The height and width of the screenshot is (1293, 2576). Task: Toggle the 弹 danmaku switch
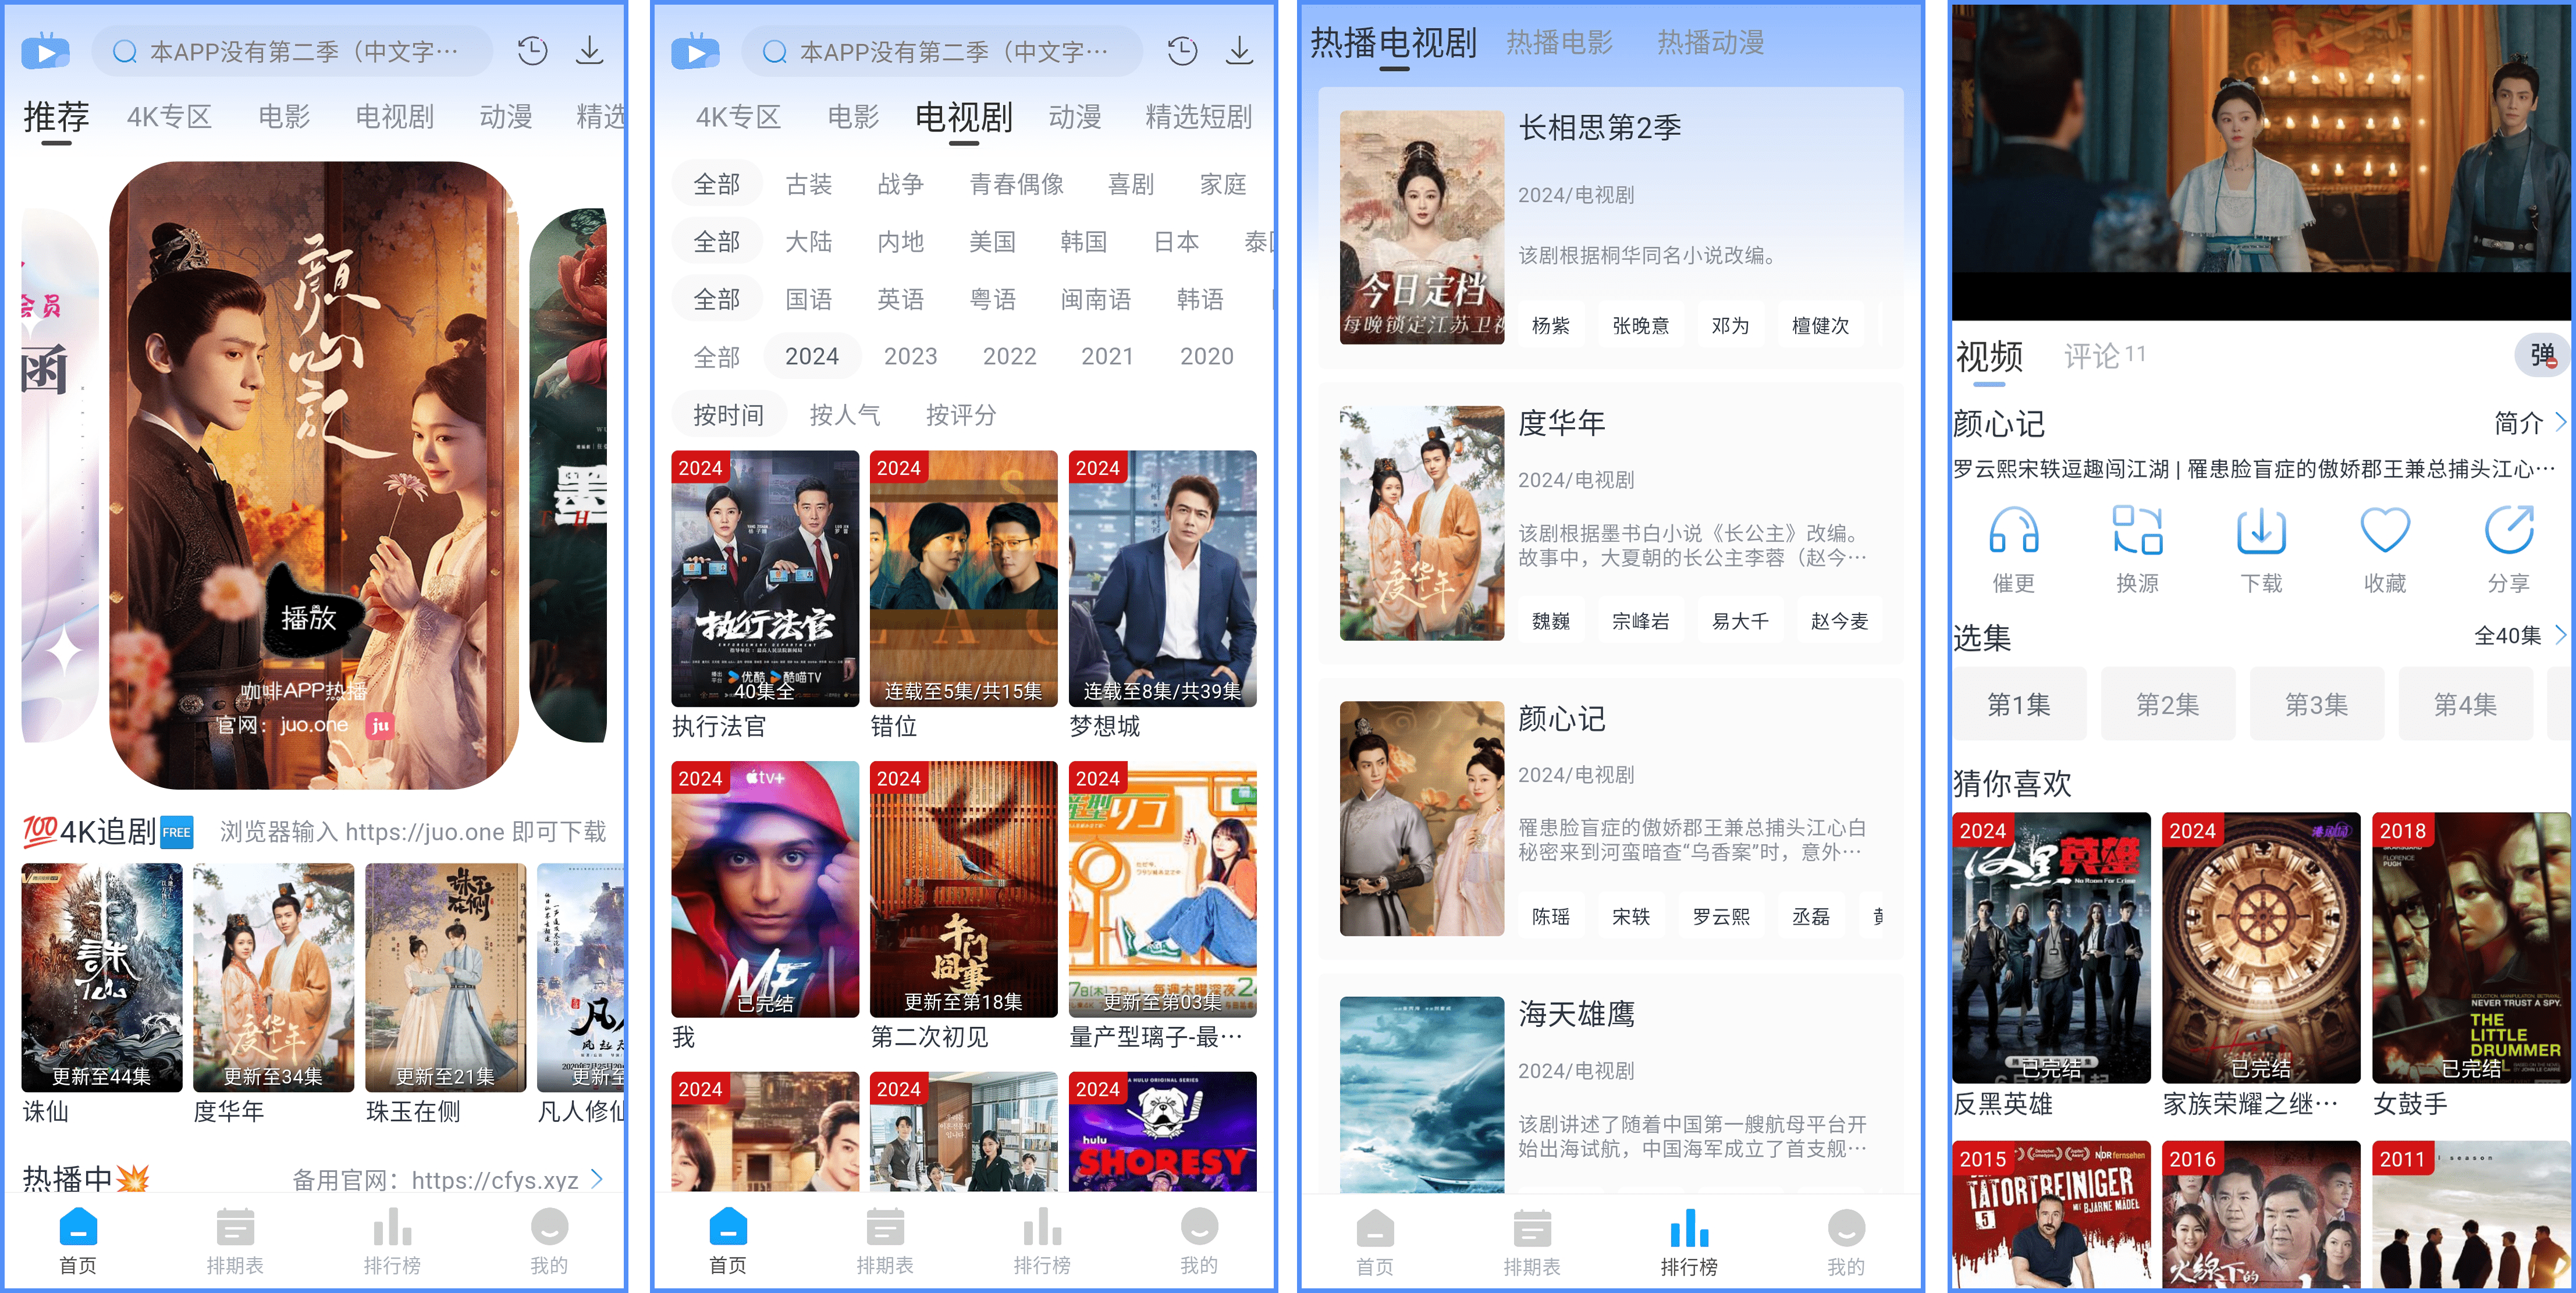tap(2543, 355)
